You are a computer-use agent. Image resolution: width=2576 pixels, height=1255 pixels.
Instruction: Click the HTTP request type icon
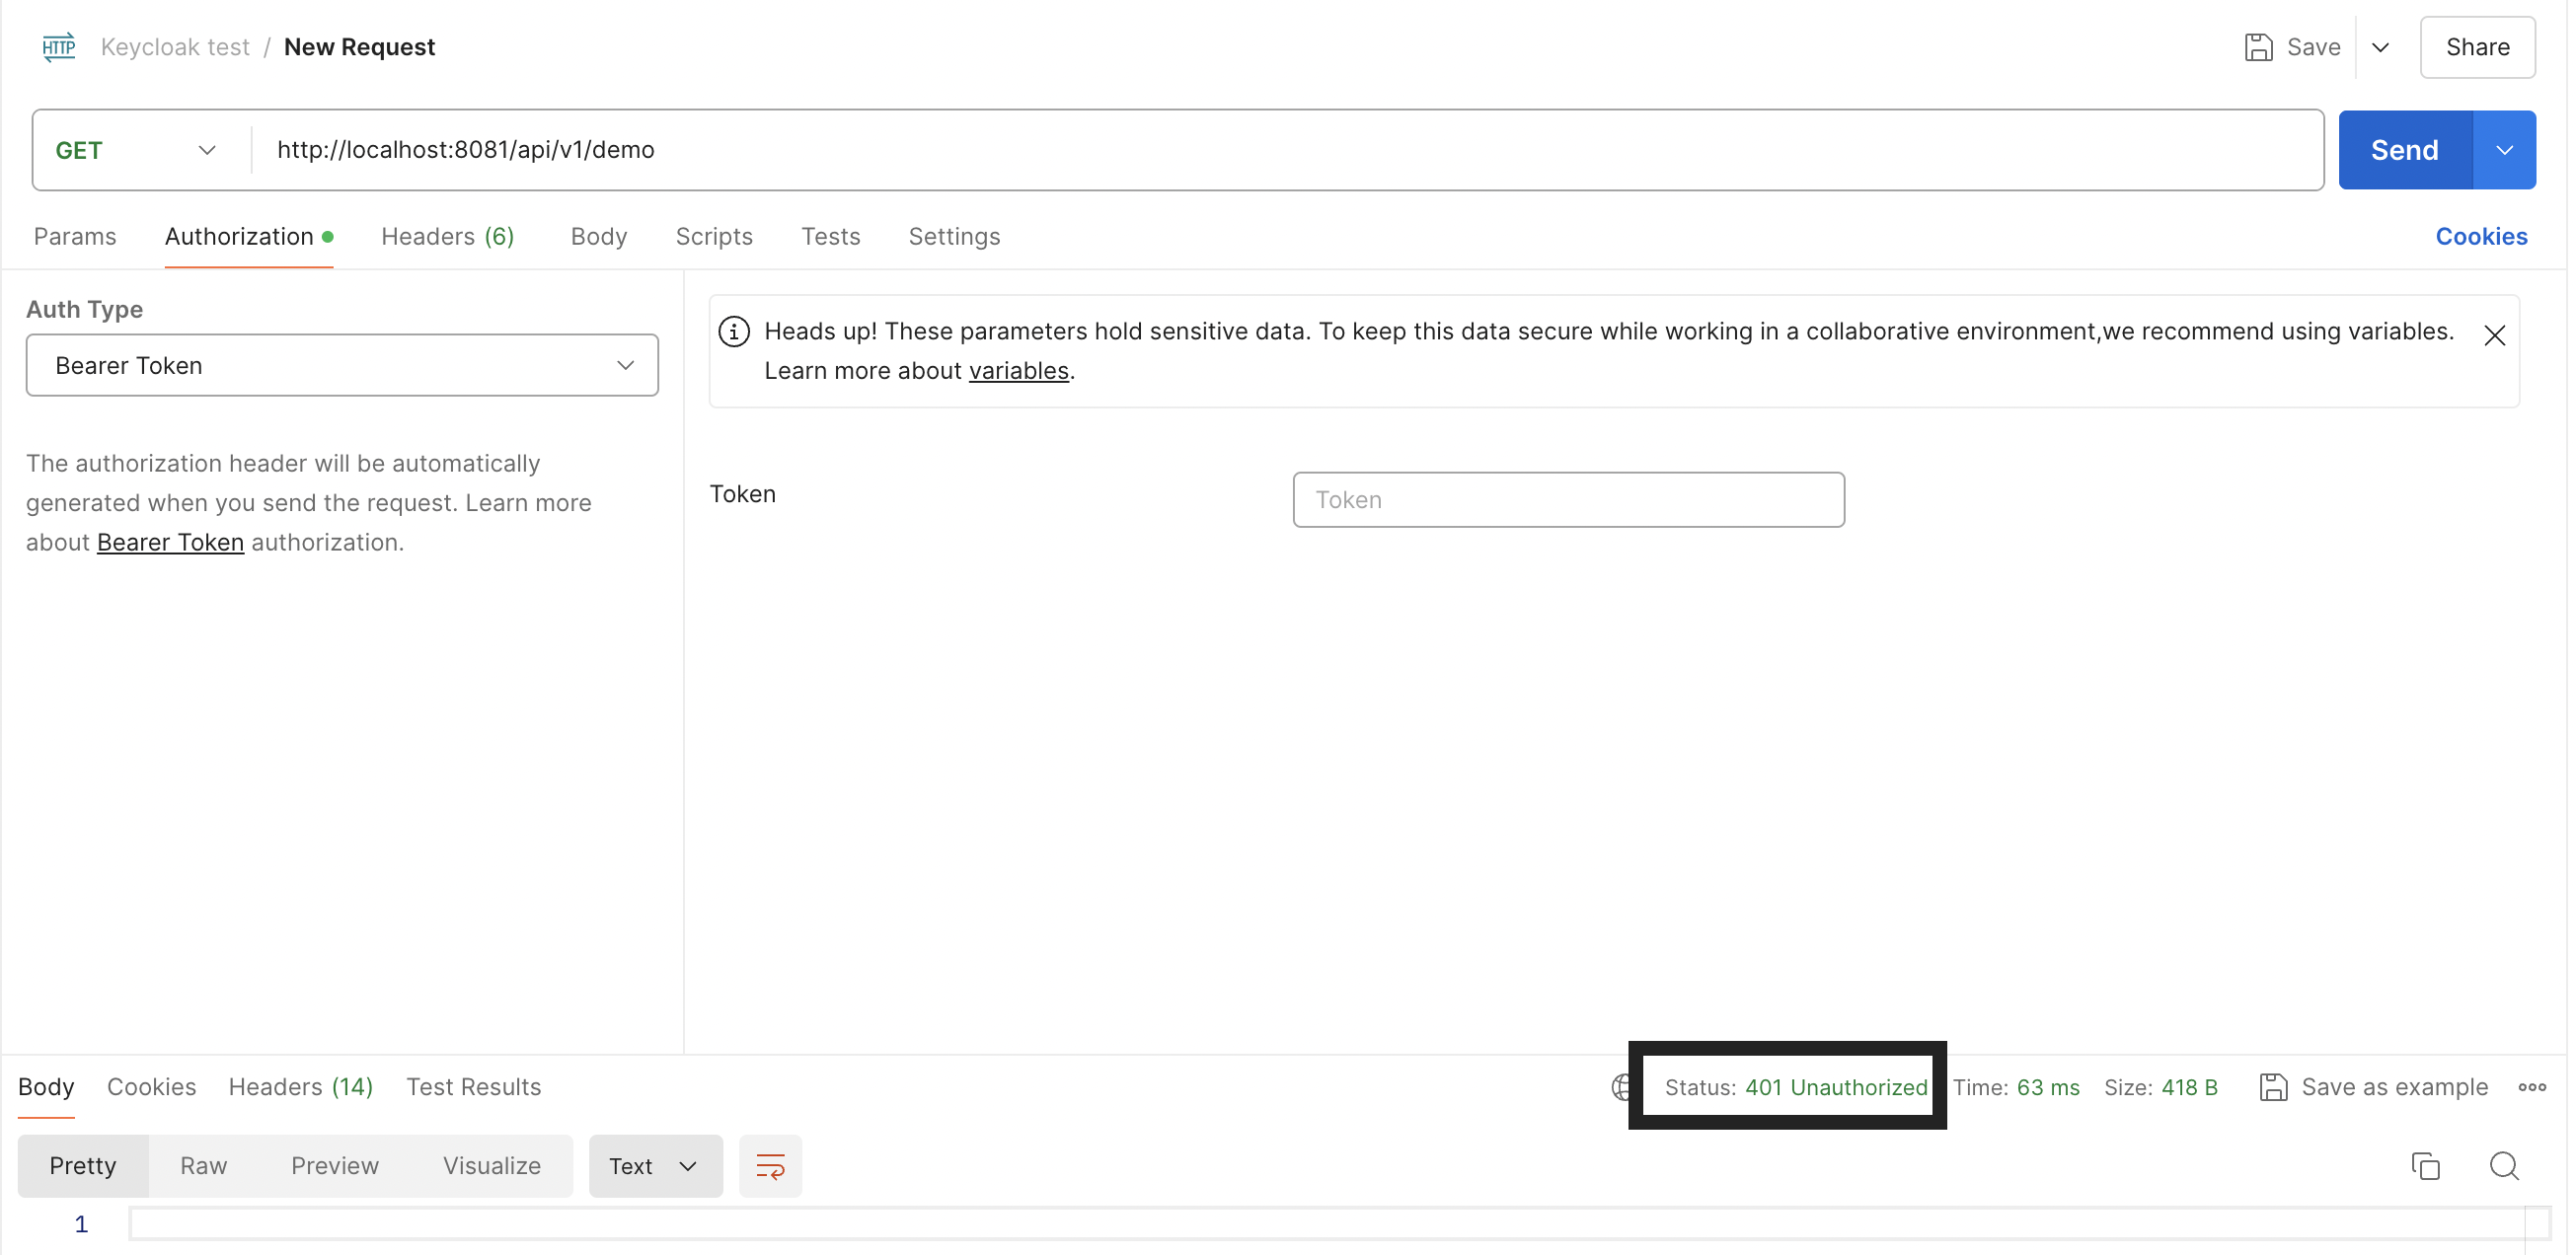[59, 47]
